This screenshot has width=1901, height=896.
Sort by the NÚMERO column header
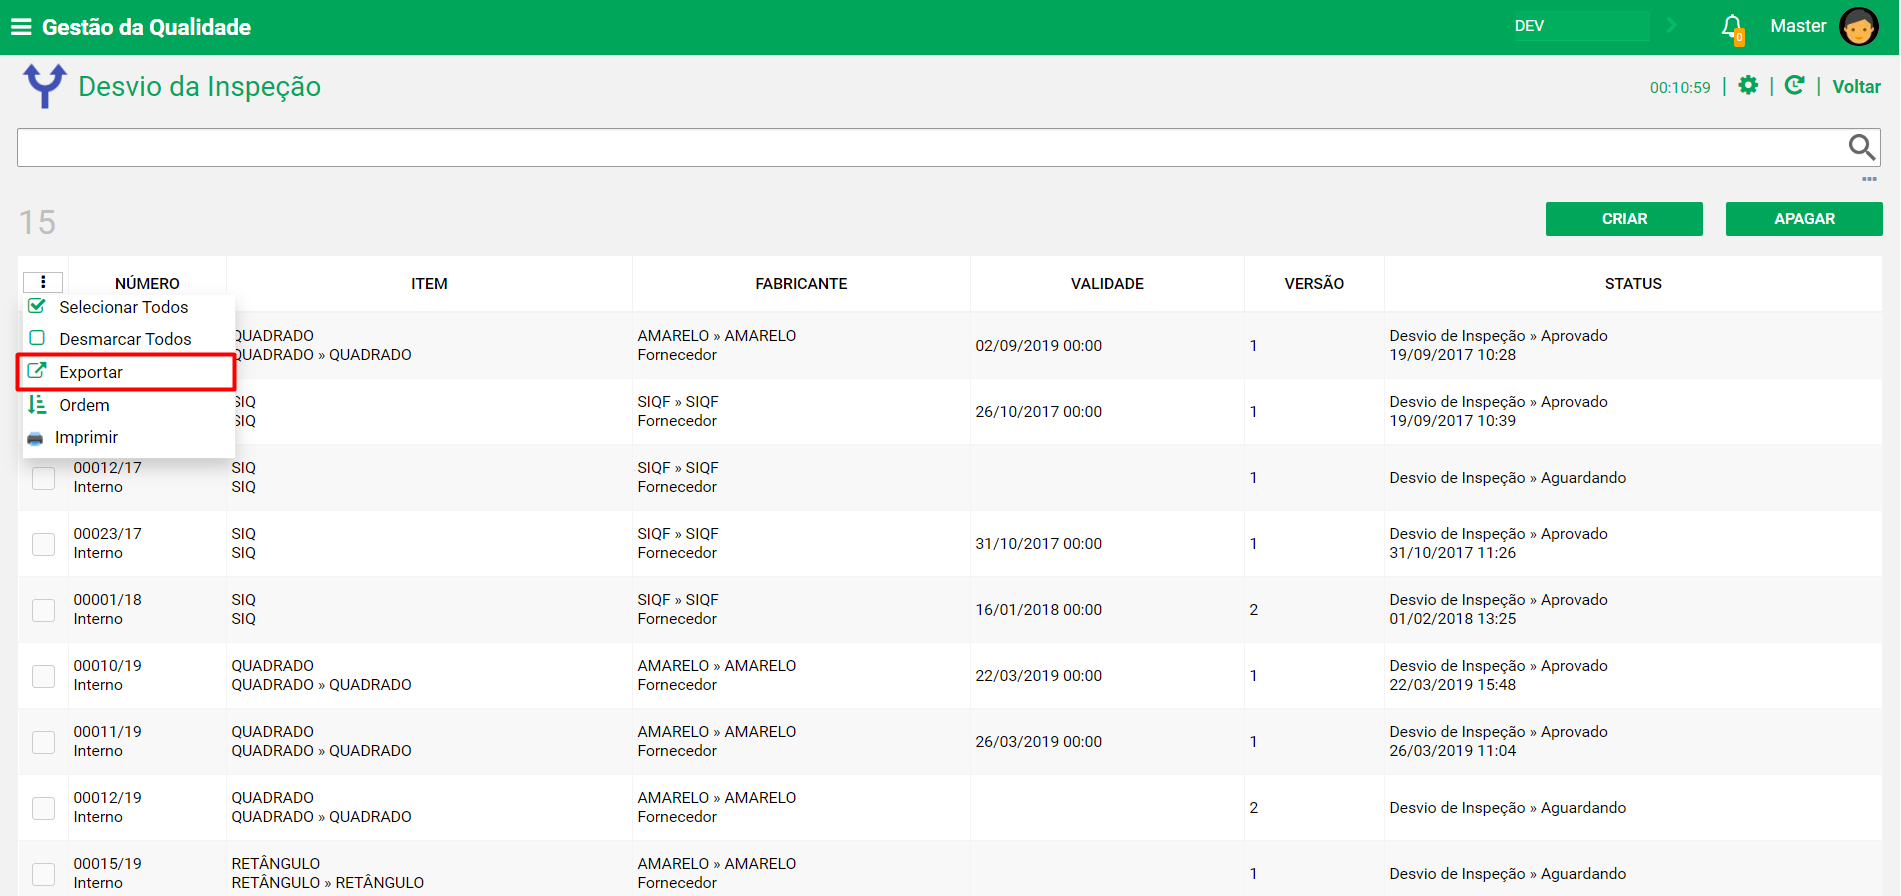147,284
